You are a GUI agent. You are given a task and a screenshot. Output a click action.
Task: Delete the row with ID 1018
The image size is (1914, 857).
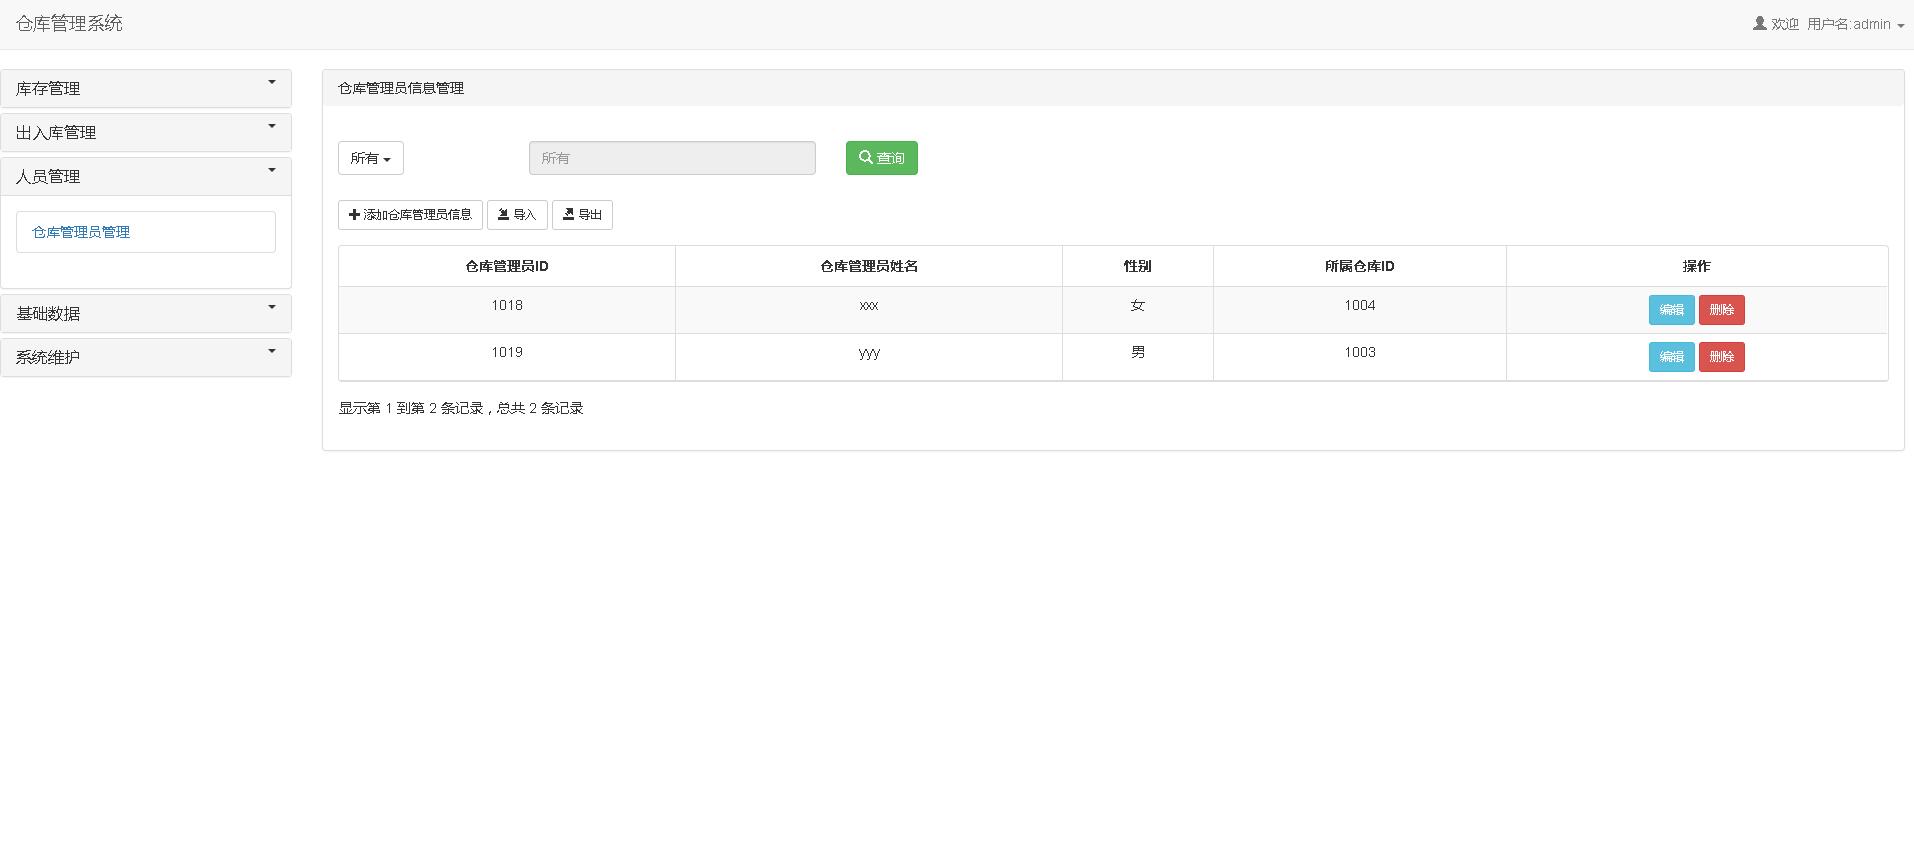pos(1721,310)
